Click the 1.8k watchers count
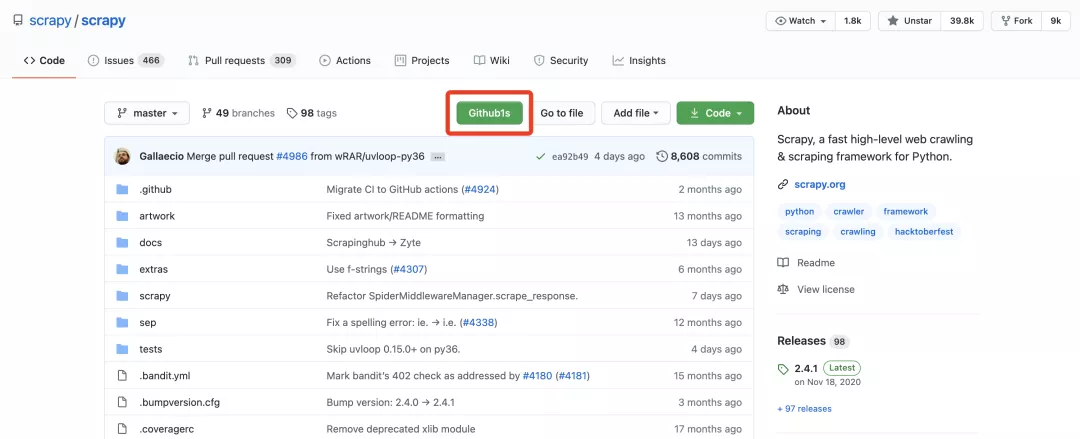The height and width of the screenshot is (439, 1080). point(853,21)
